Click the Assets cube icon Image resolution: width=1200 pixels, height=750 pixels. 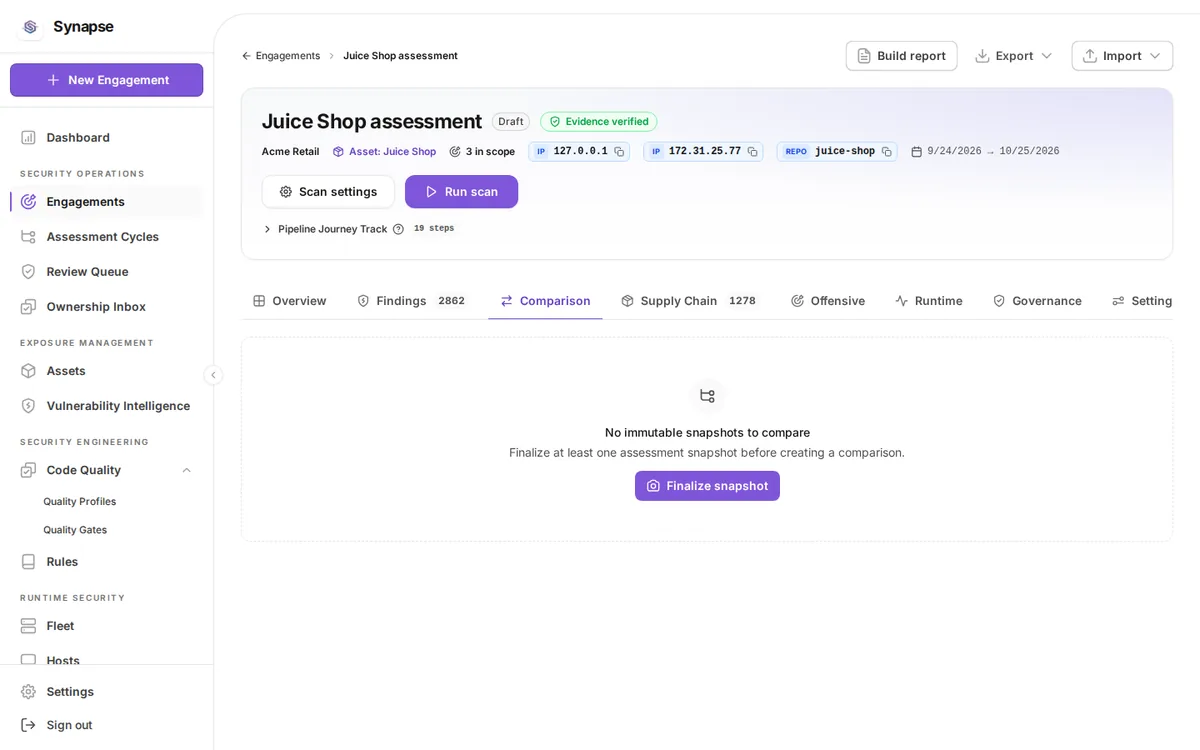click(28, 371)
